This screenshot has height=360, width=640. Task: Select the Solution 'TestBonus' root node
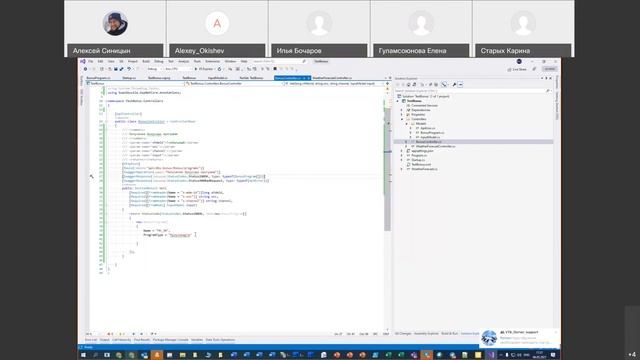click(x=423, y=96)
